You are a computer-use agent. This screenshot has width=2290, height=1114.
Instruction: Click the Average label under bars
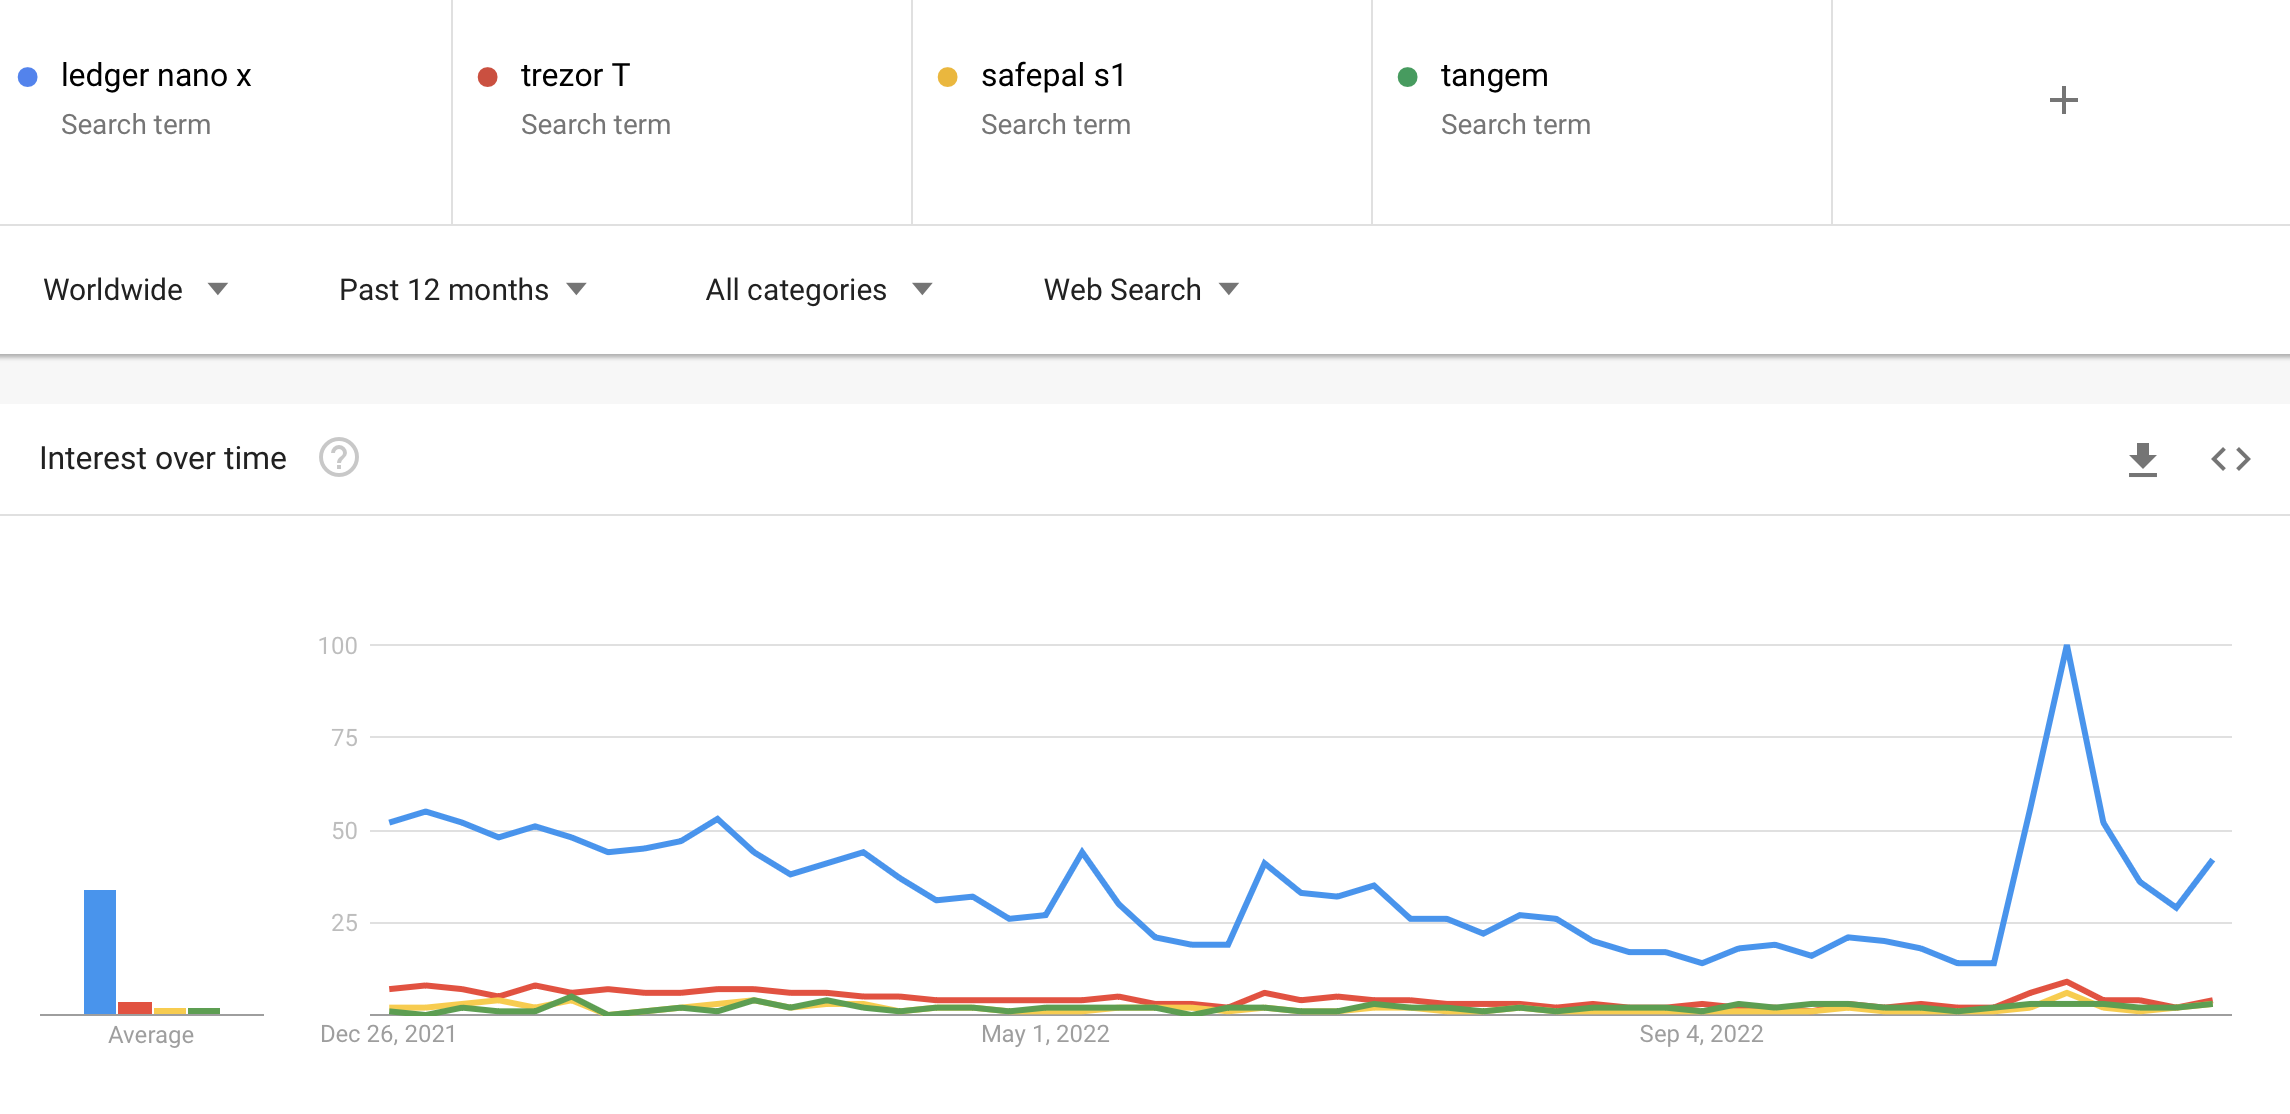151,1035
